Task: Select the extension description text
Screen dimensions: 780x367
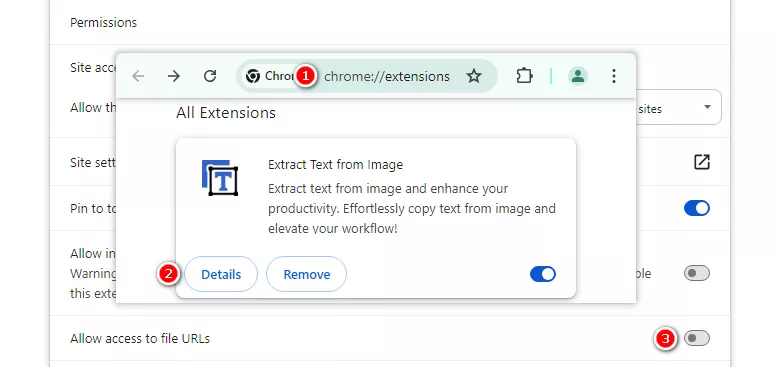Action: 412,209
